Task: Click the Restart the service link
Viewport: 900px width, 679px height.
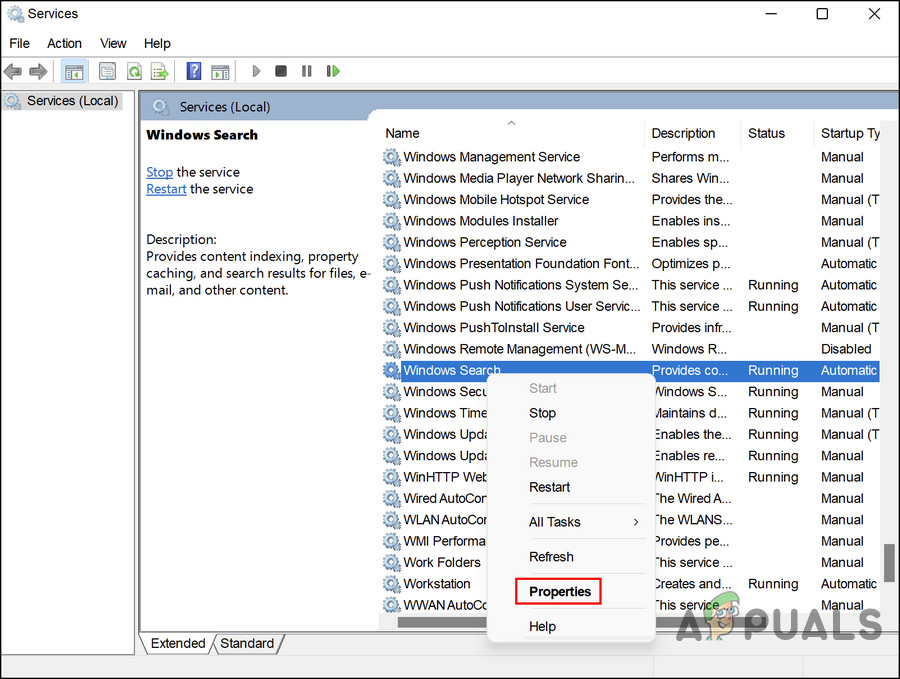Action: pyautogui.click(x=166, y=189)
